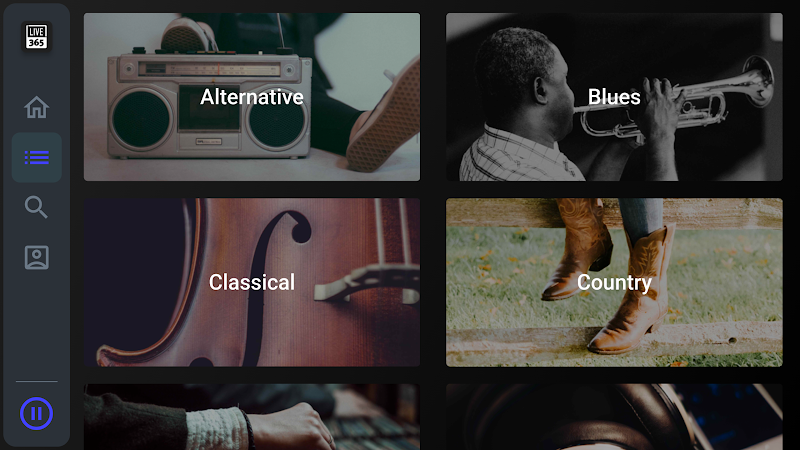Open the Classical genre tile
The image size is (800, 450).
252,282
